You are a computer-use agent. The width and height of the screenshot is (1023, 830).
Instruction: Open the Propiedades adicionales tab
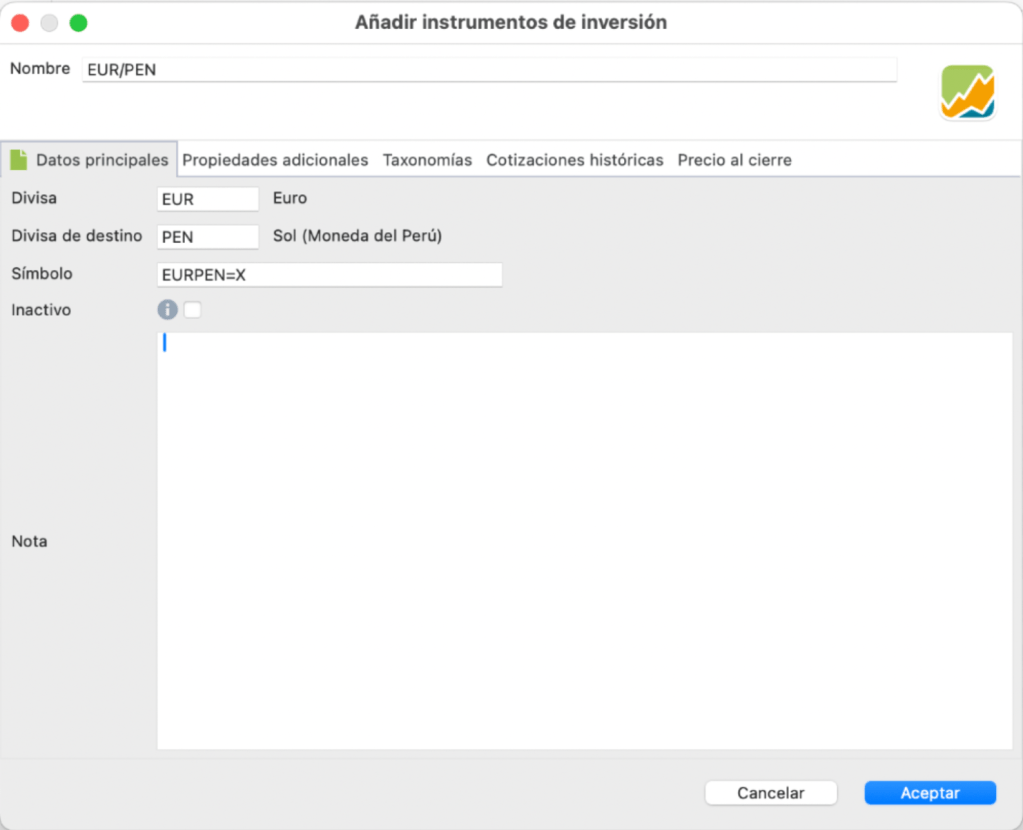coord(275,160)
